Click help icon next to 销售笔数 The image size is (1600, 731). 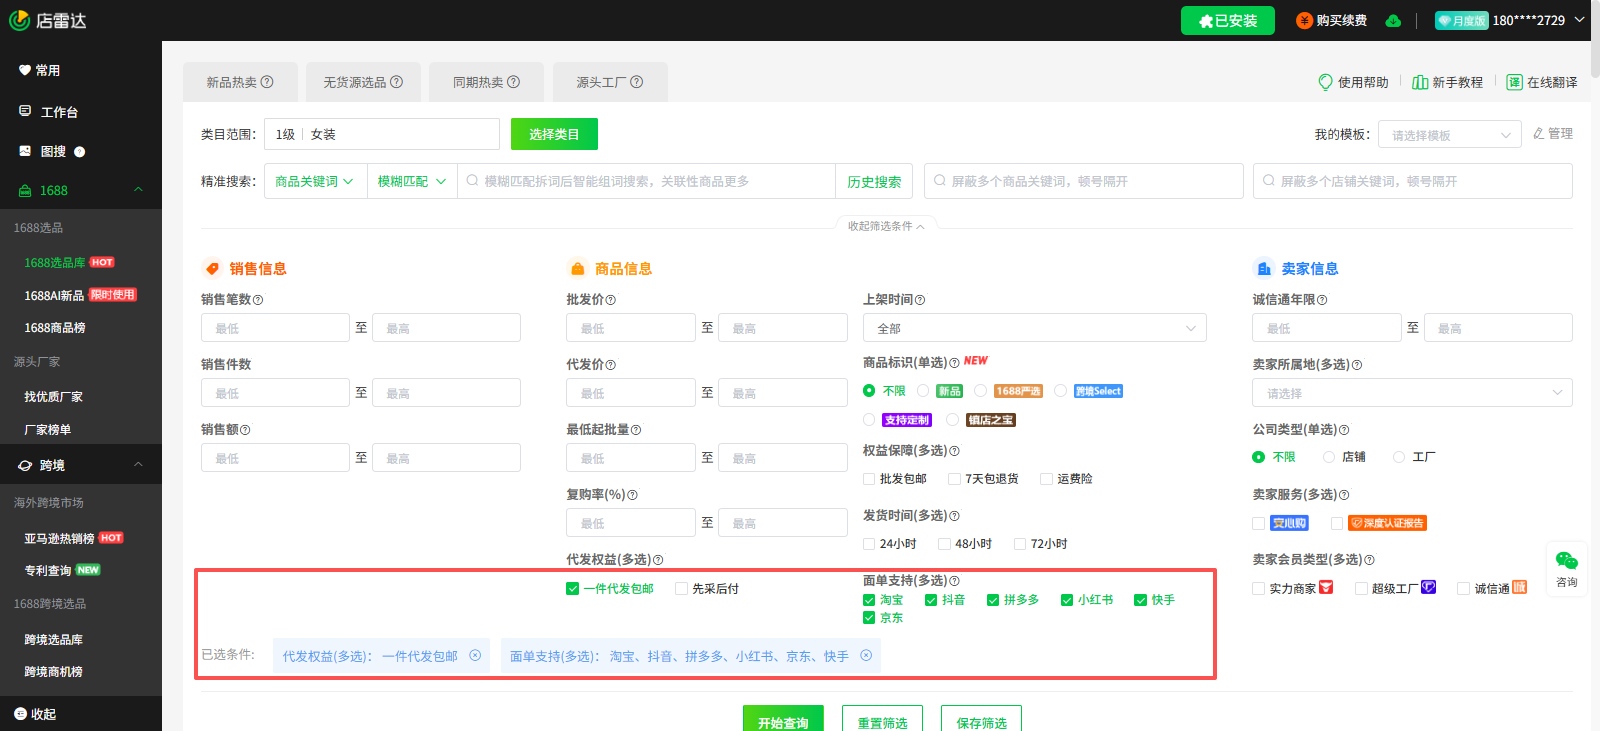tap(258, 300)
